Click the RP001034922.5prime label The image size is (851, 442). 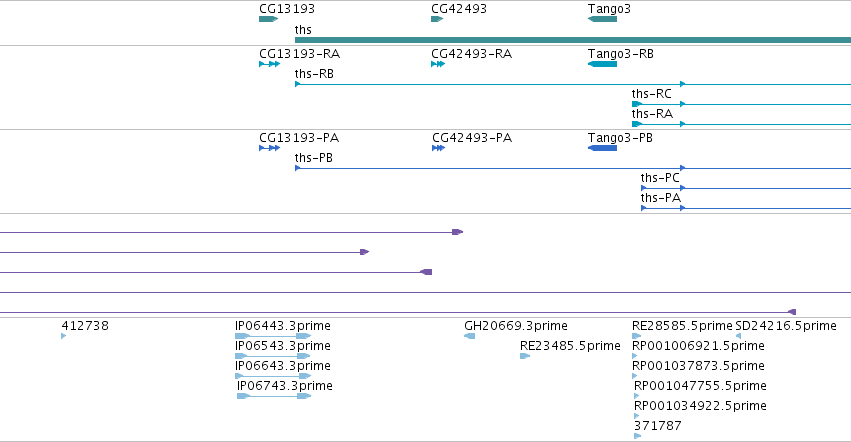pos(701,407)
